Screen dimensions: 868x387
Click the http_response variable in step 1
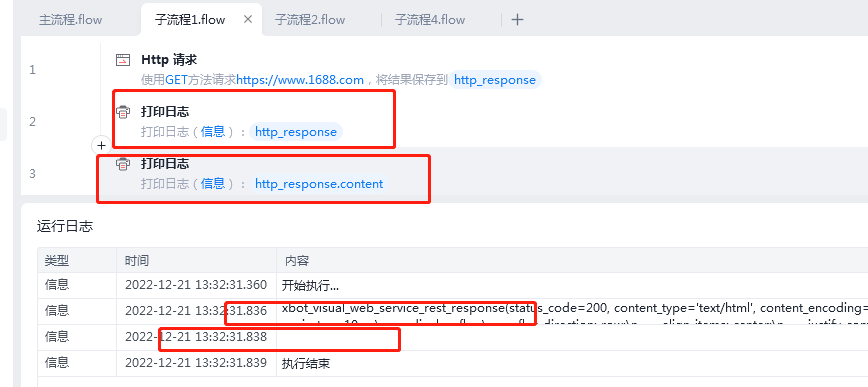(495, 80)
